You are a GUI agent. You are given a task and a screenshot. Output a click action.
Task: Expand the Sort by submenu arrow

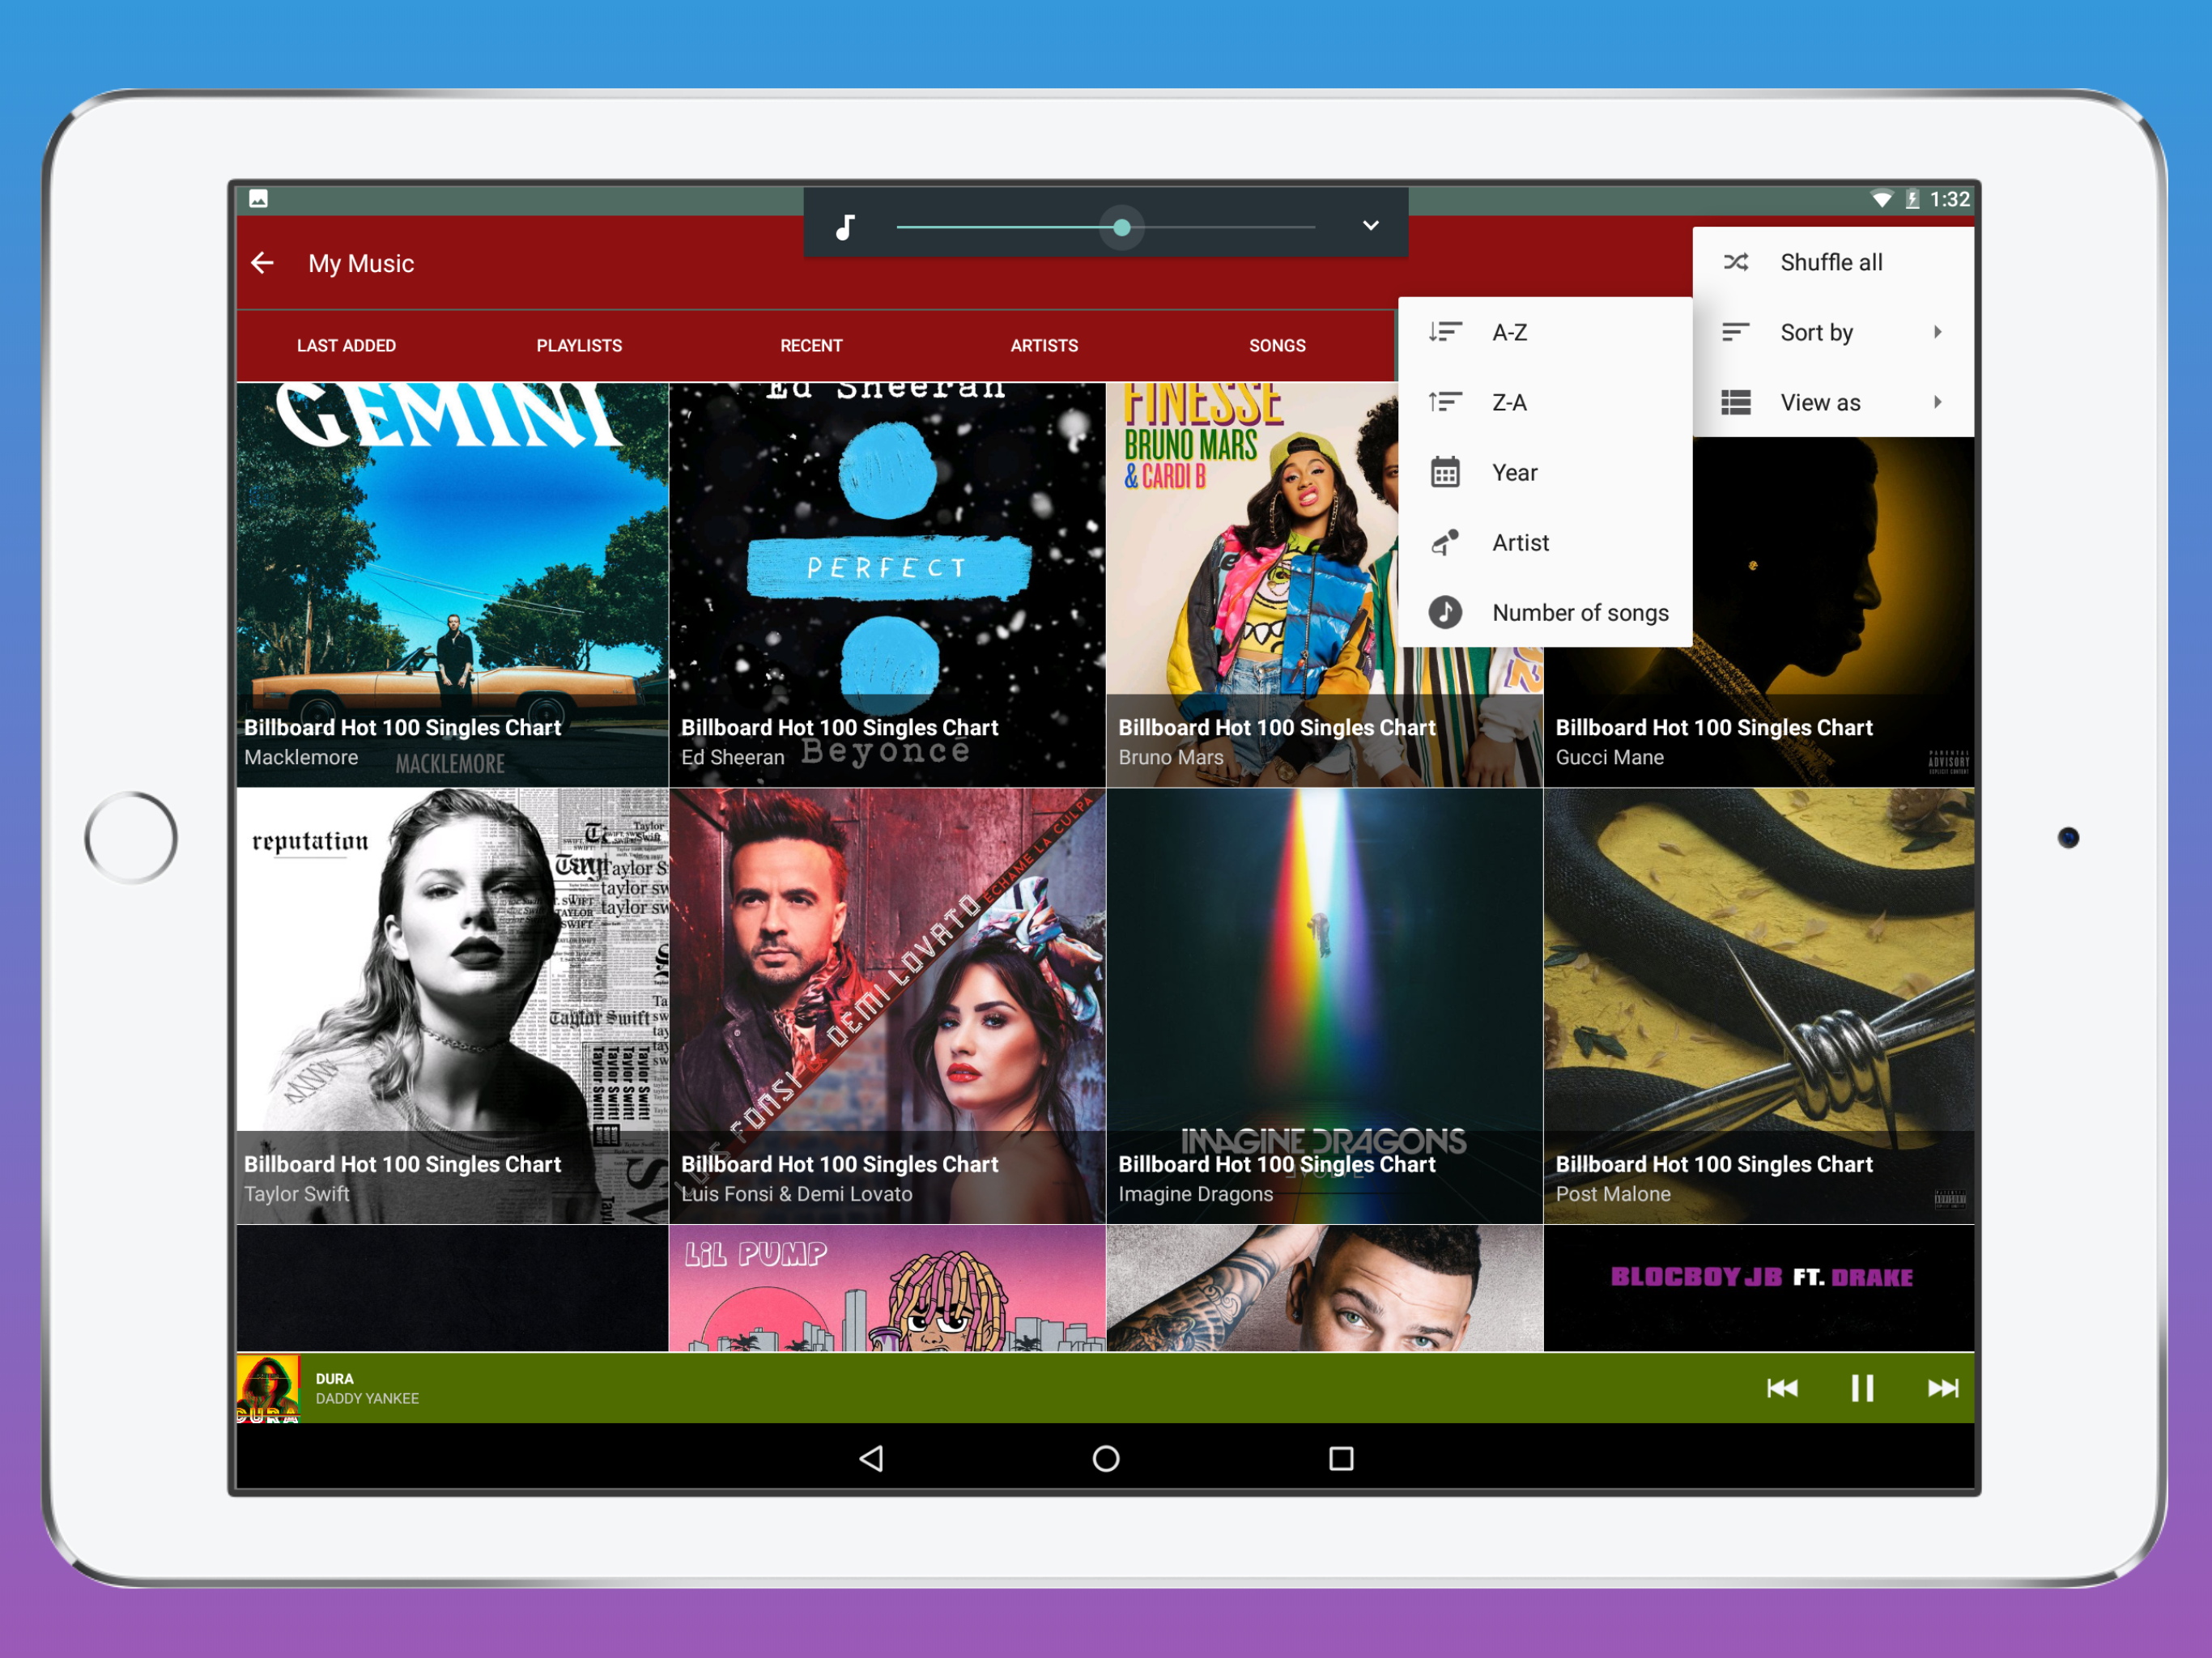[1937, 332]
